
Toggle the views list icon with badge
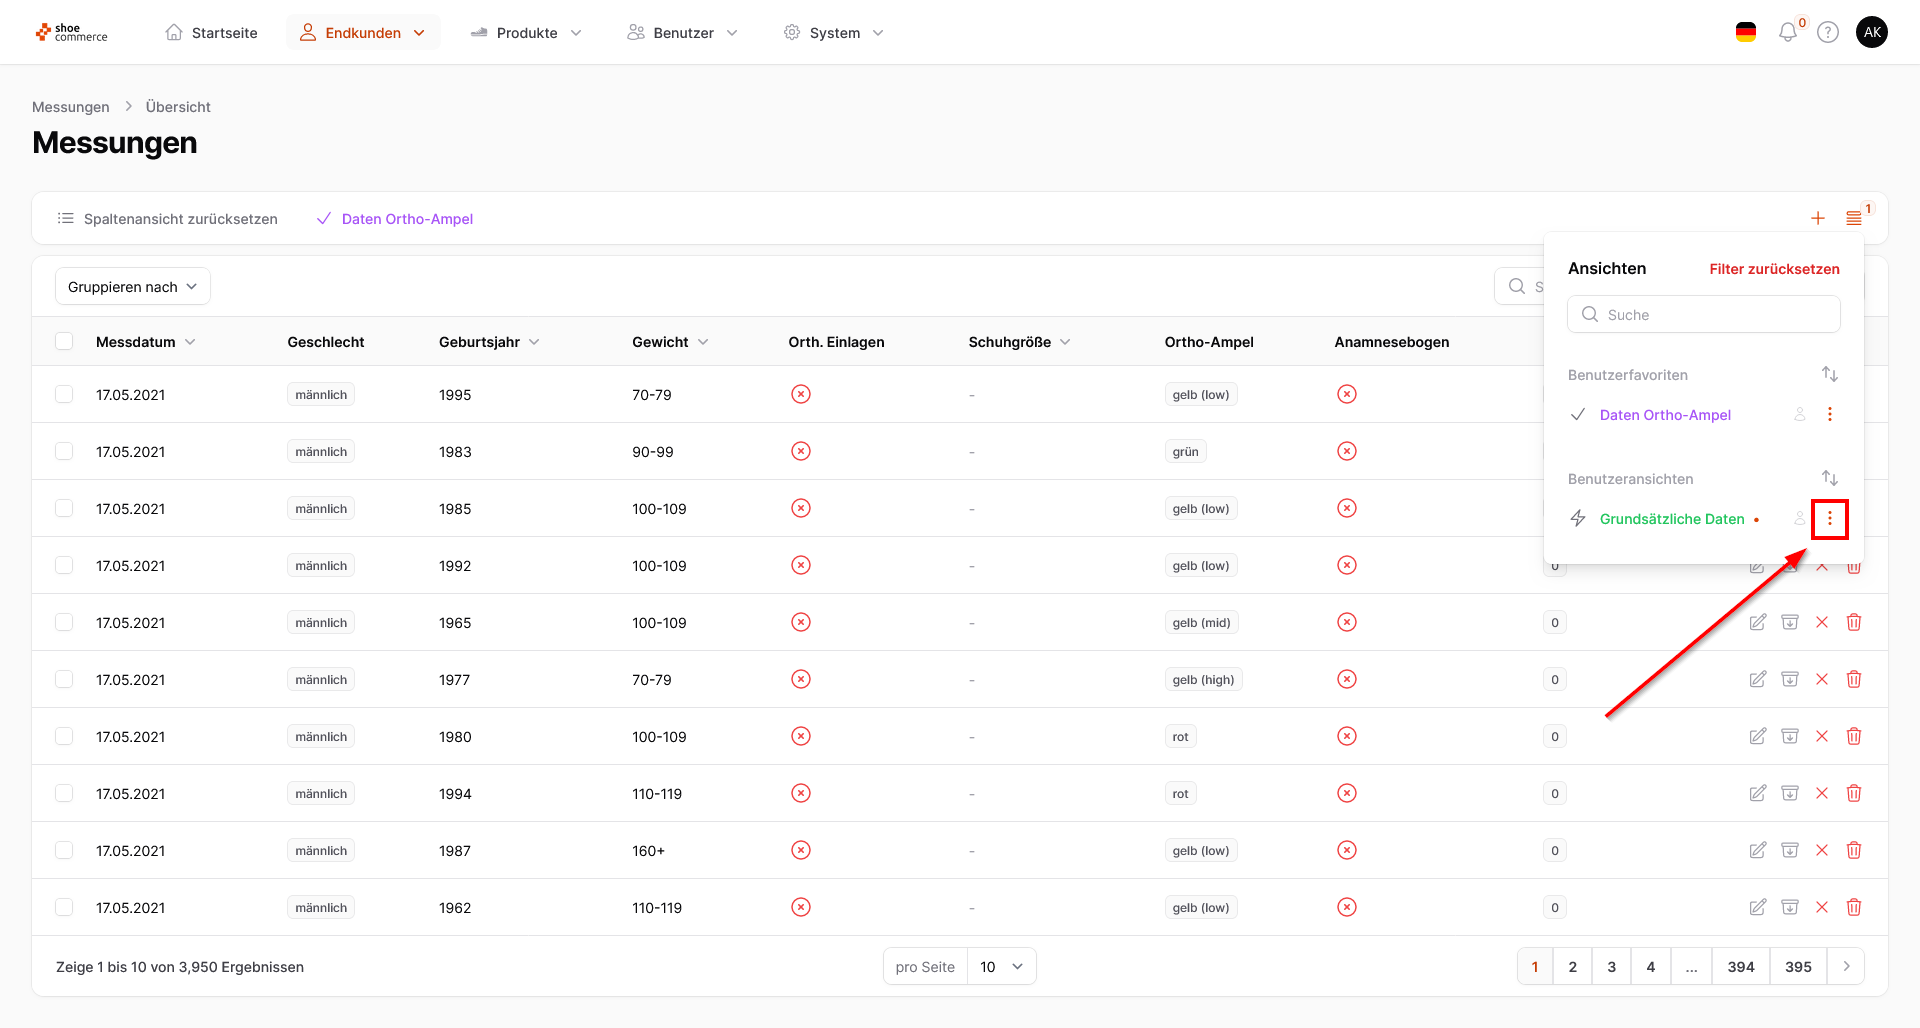1853,219
